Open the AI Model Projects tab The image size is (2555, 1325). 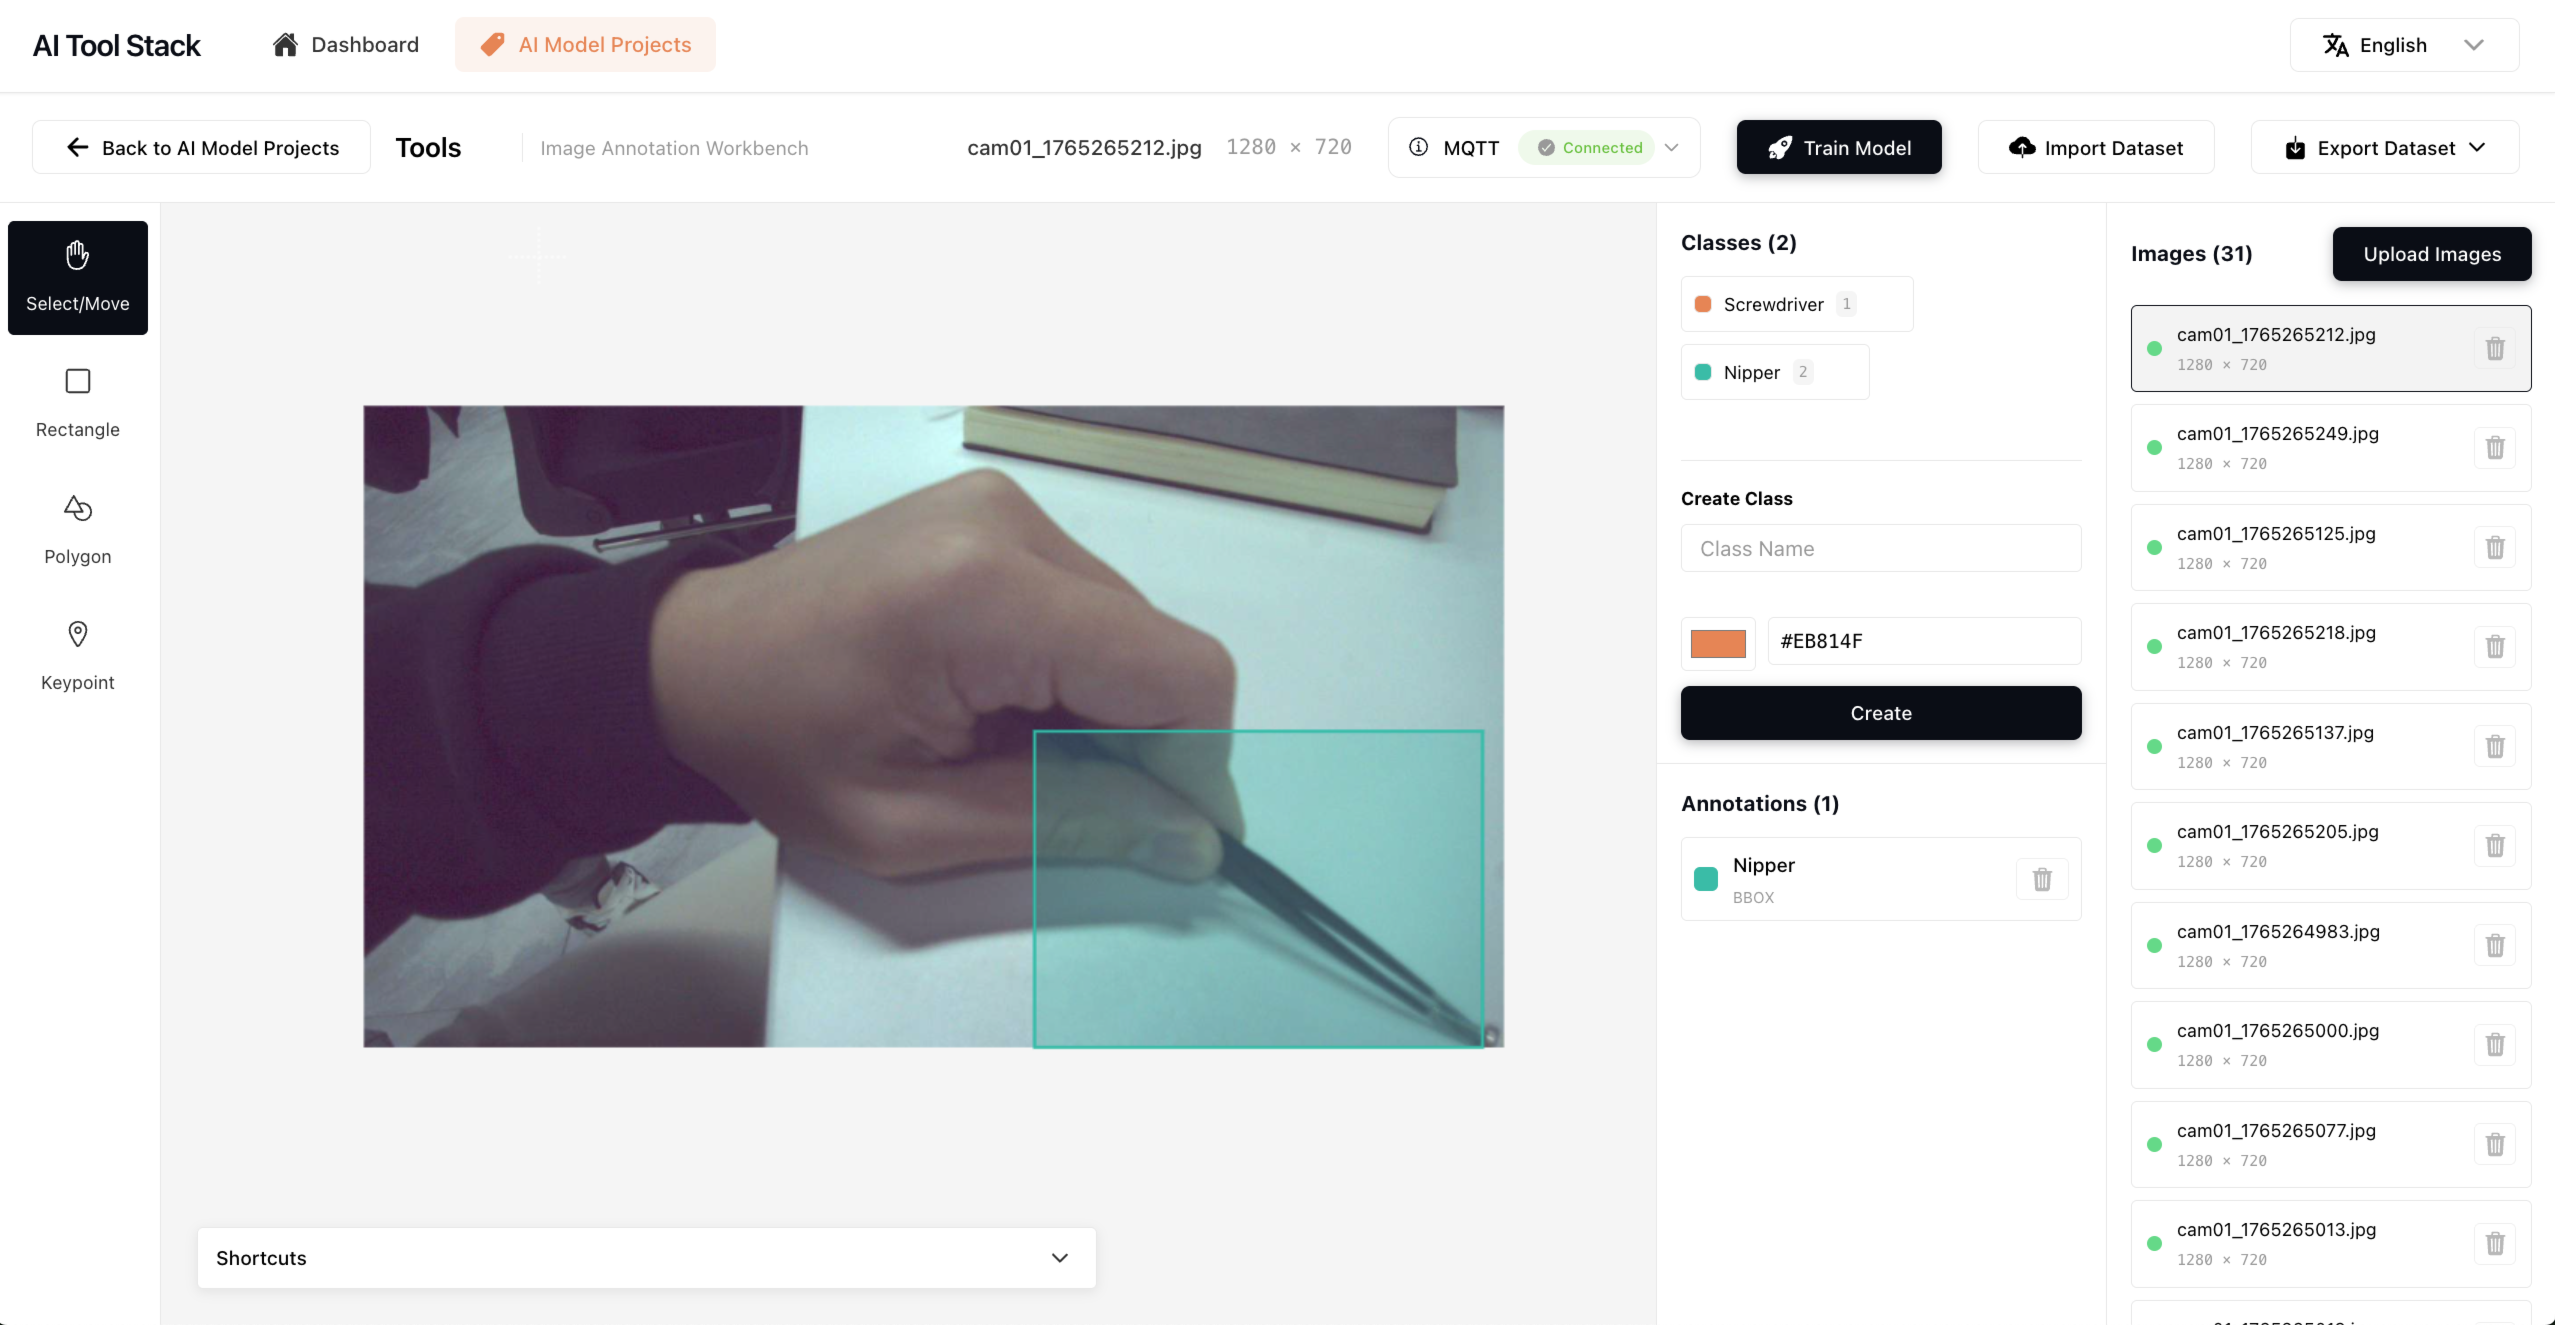pyautogui.click(x=585, y=45)
